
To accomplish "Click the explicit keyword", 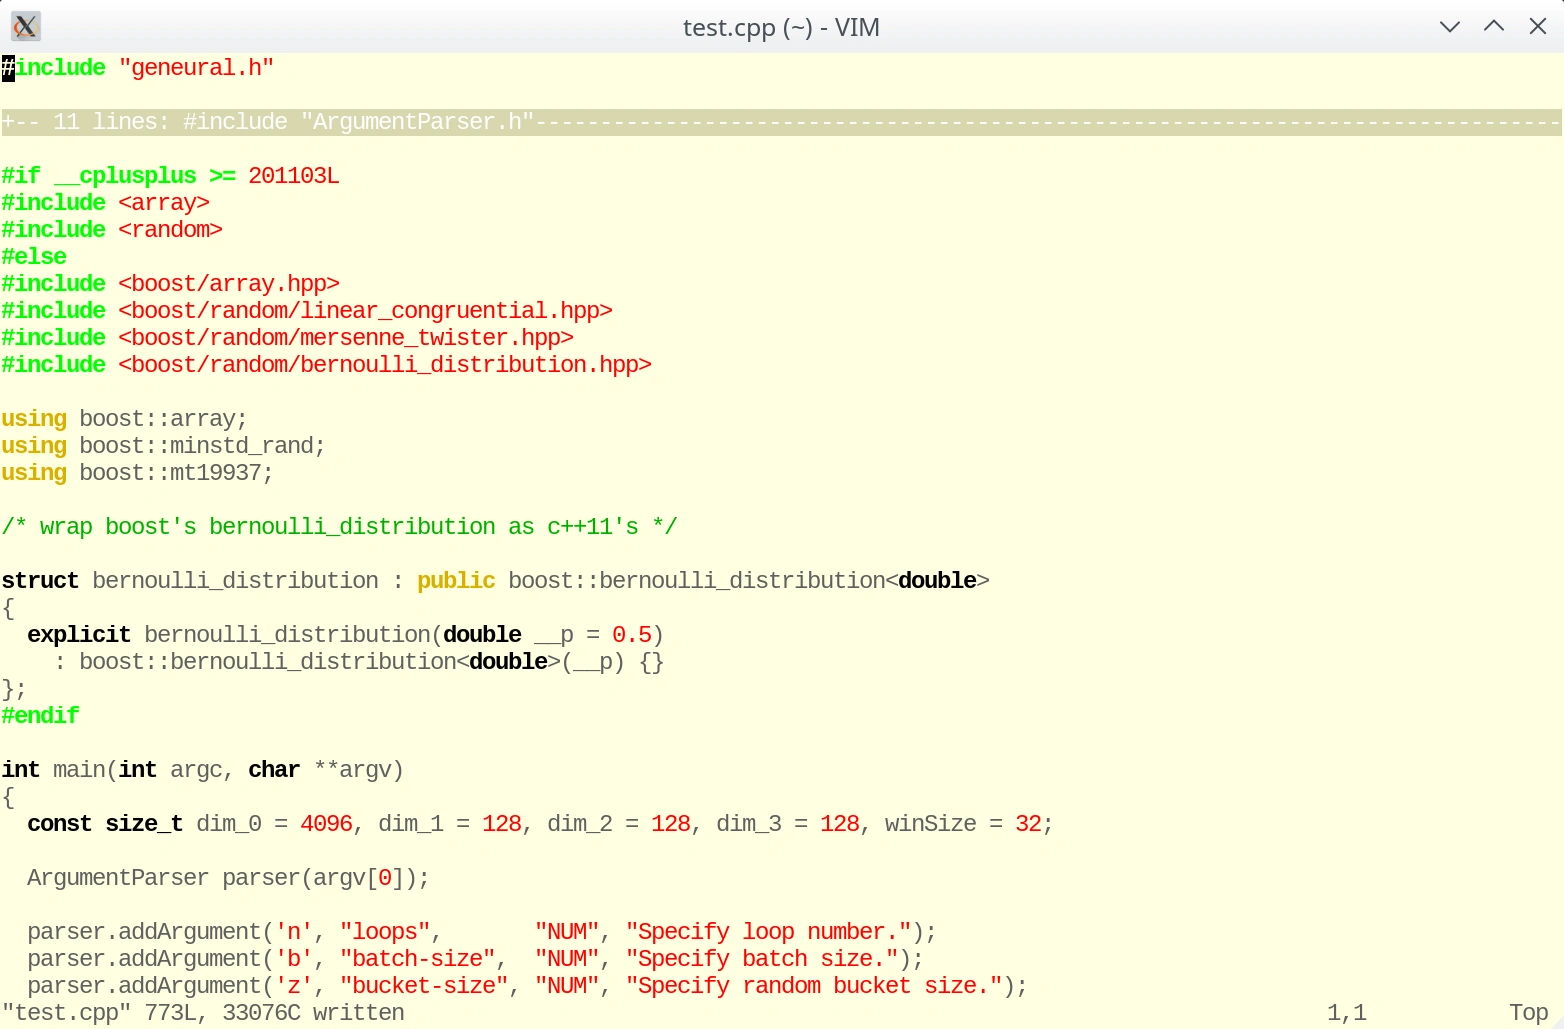I will [x=79, y=635].
